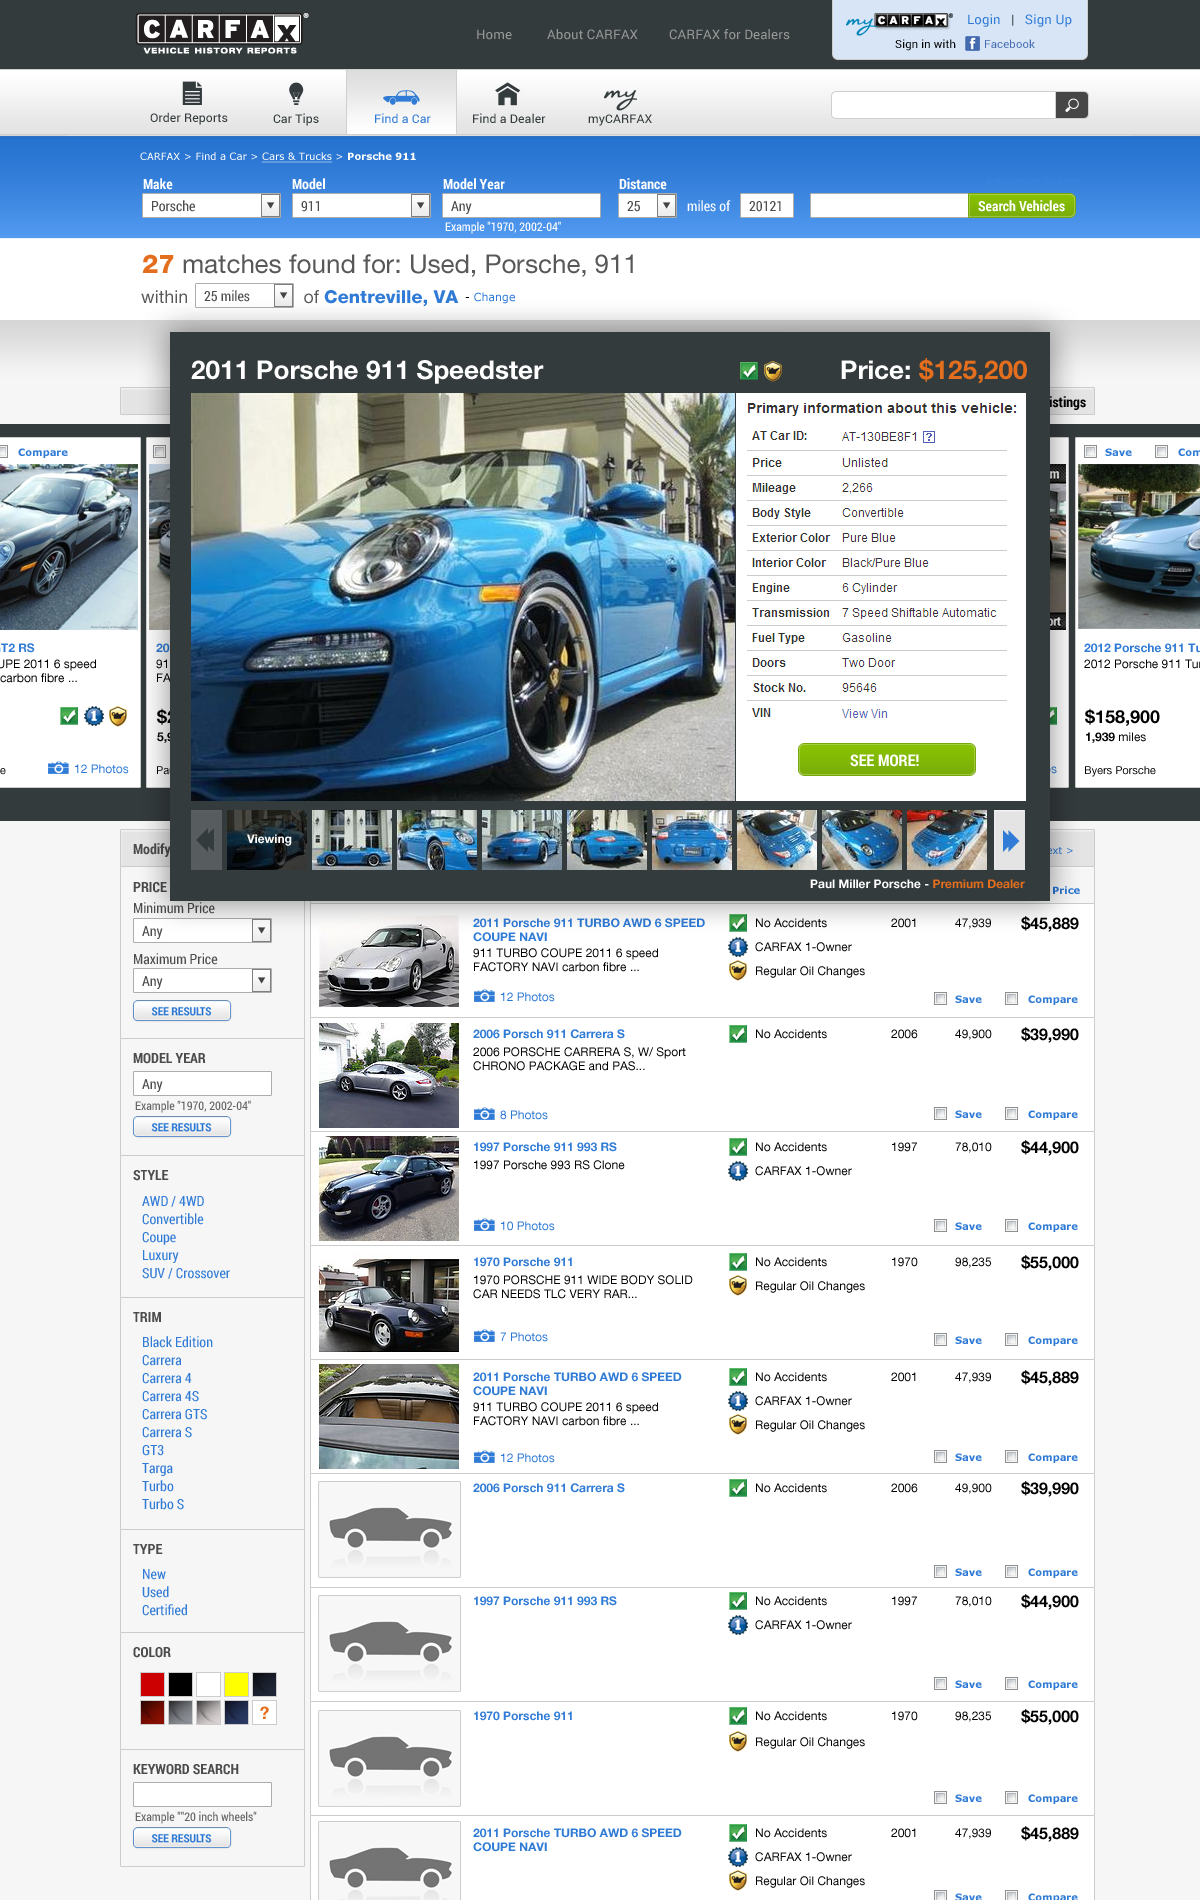
Task: Click the Model Year sidebar input
Action: (202, 1083)
